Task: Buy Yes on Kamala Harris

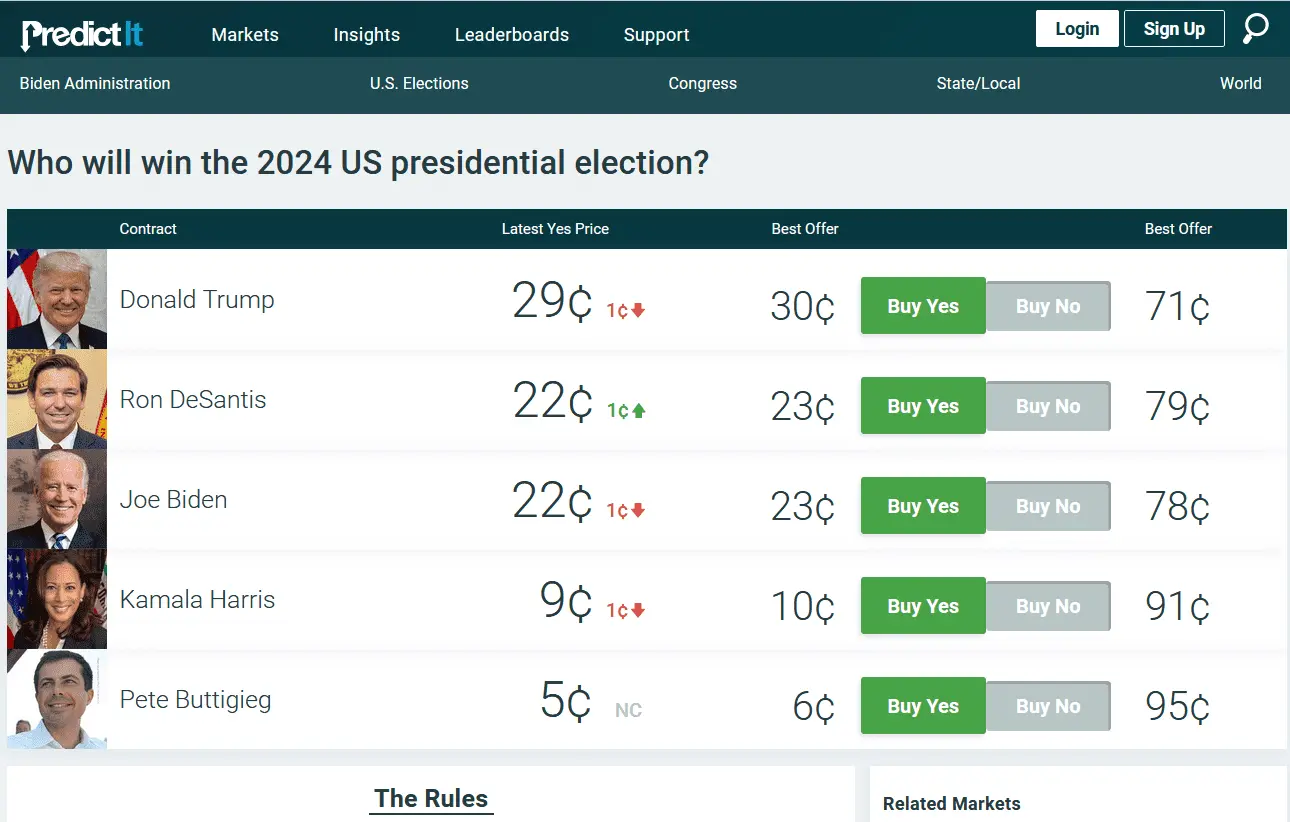Action: pyautogui.click(x=922, y=606)
